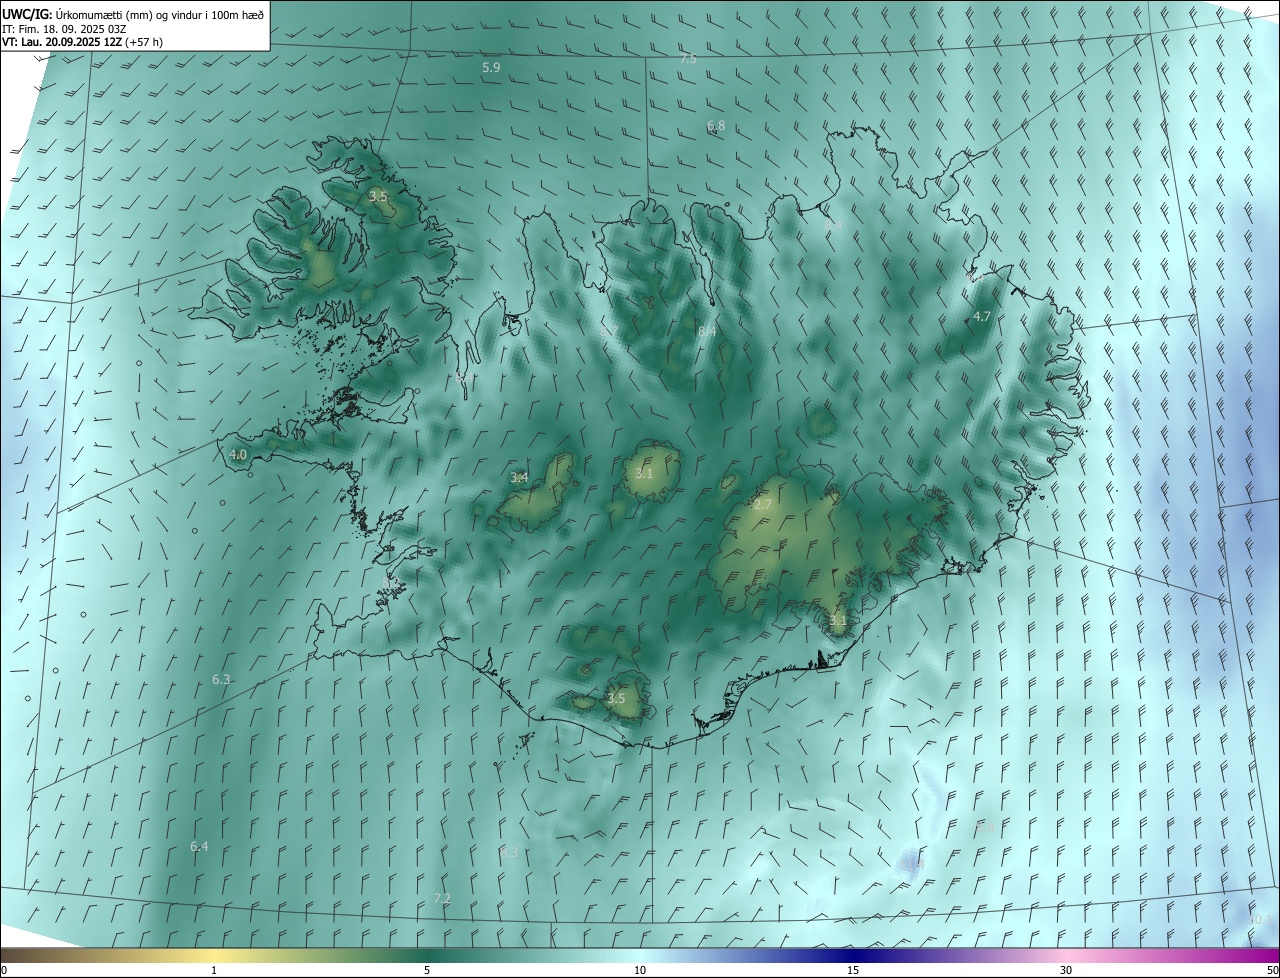Click the colorbar tick label "30"
This screenshot has width=1280, height=978.
coord(1066,970)
